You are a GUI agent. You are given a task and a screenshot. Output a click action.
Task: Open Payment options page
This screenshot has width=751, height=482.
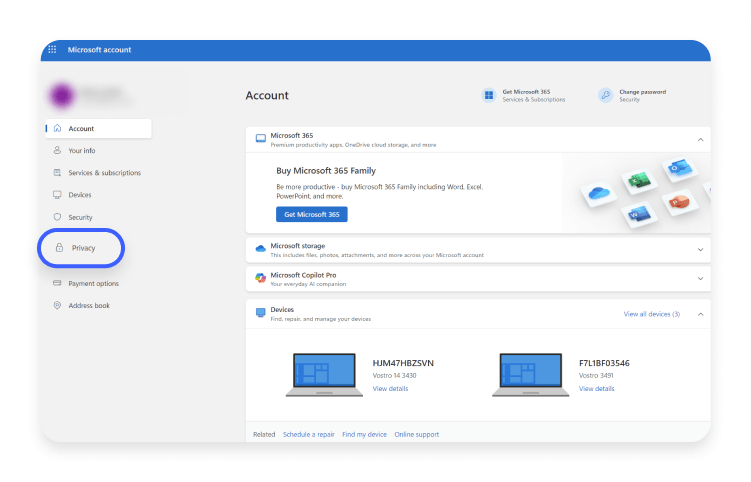[93, 283]
